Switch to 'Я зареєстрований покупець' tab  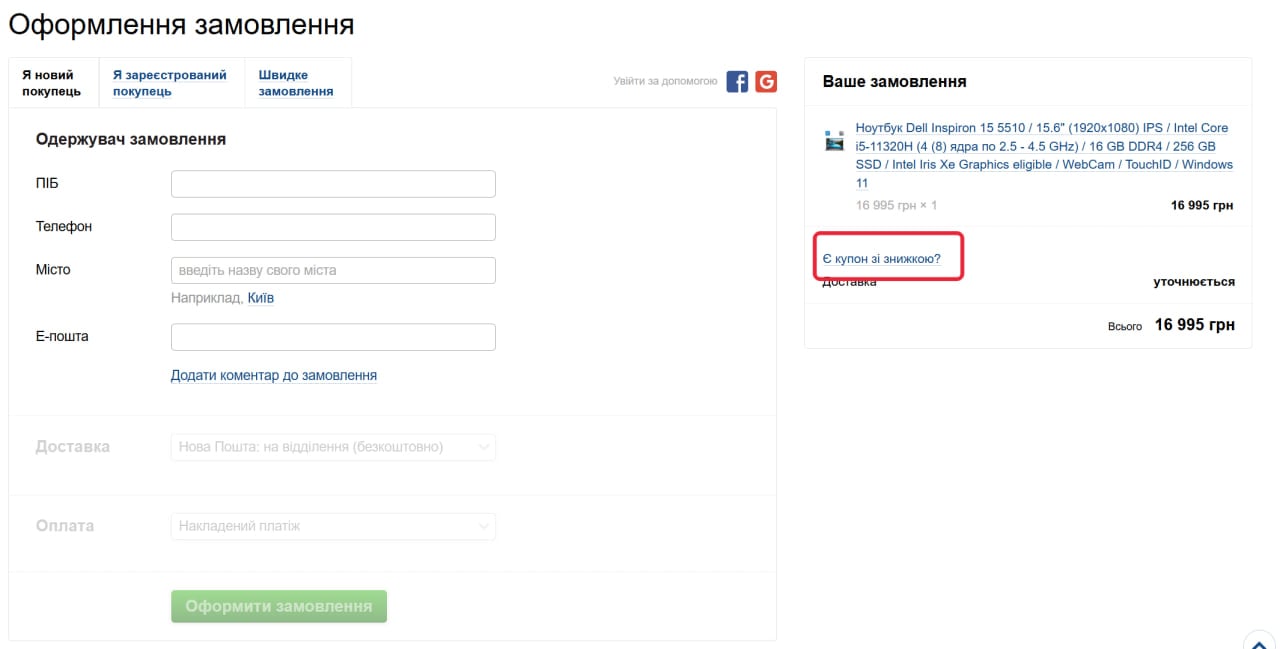point(170,83)
